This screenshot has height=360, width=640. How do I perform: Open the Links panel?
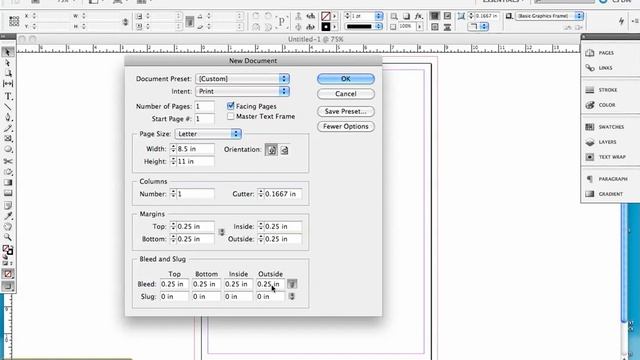[x=599, y=68]
